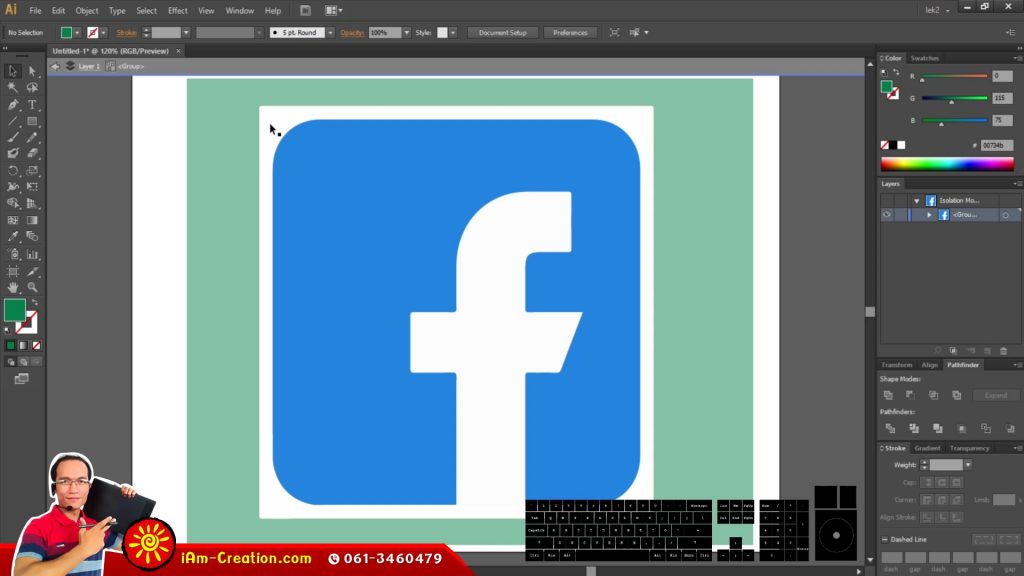1024x576 pixels.
Task: Open the Effect menu
Action: [x=178, y=10]
